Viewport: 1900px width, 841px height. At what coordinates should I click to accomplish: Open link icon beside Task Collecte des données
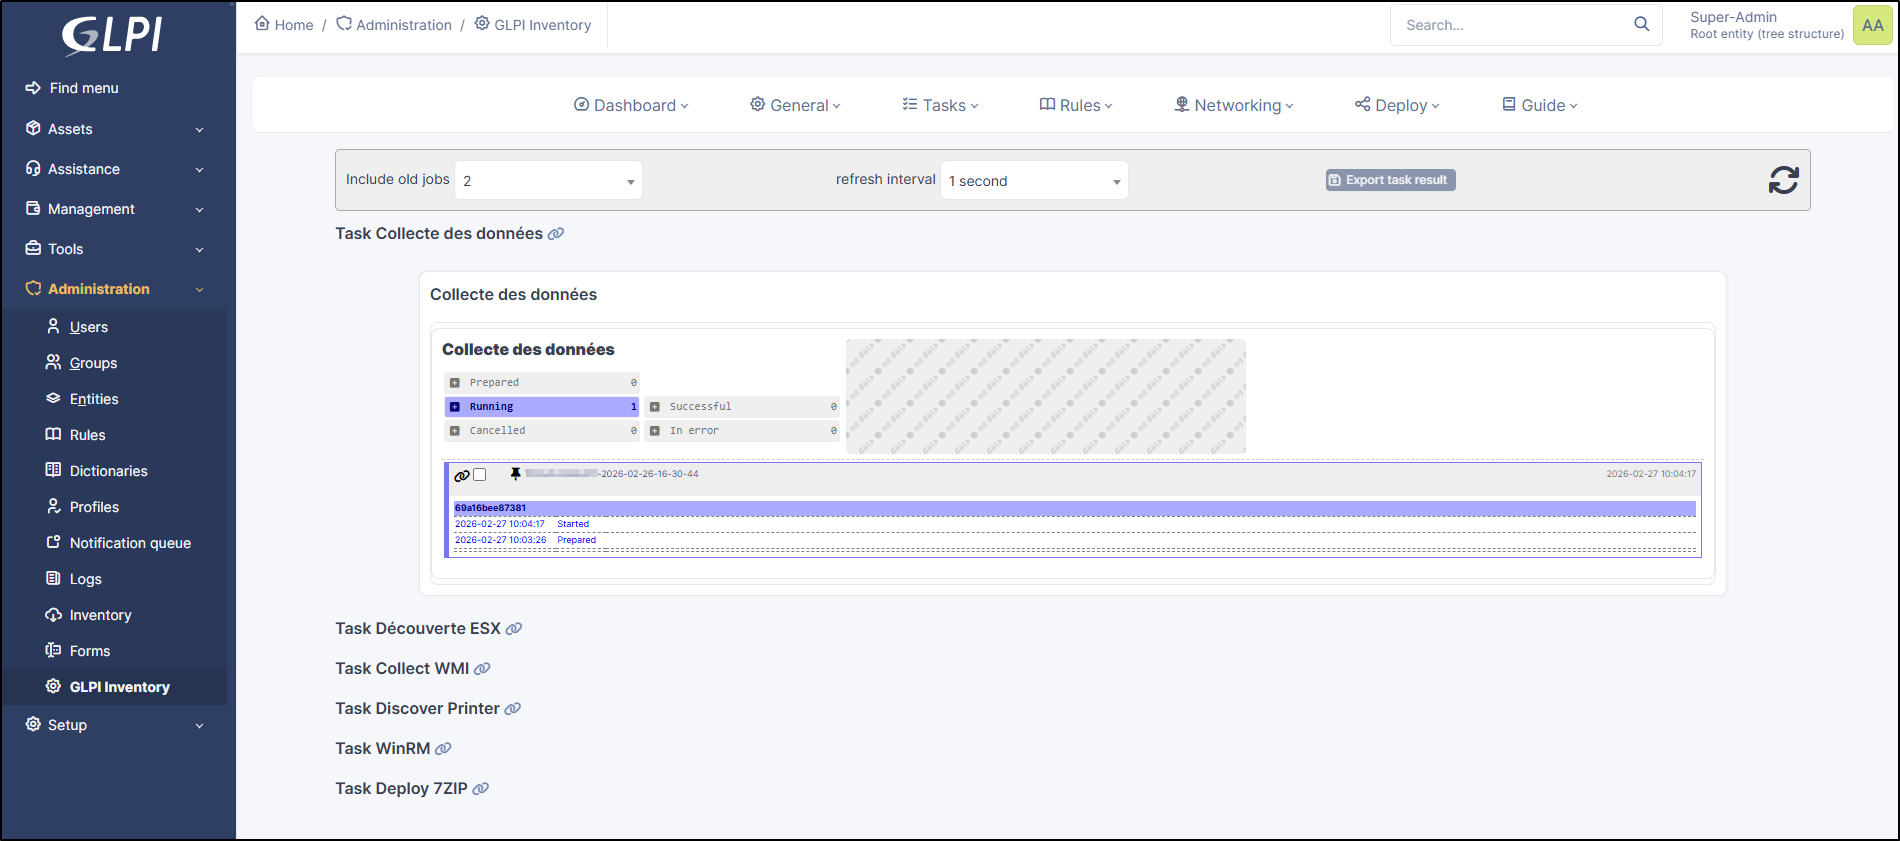point(556,234)
